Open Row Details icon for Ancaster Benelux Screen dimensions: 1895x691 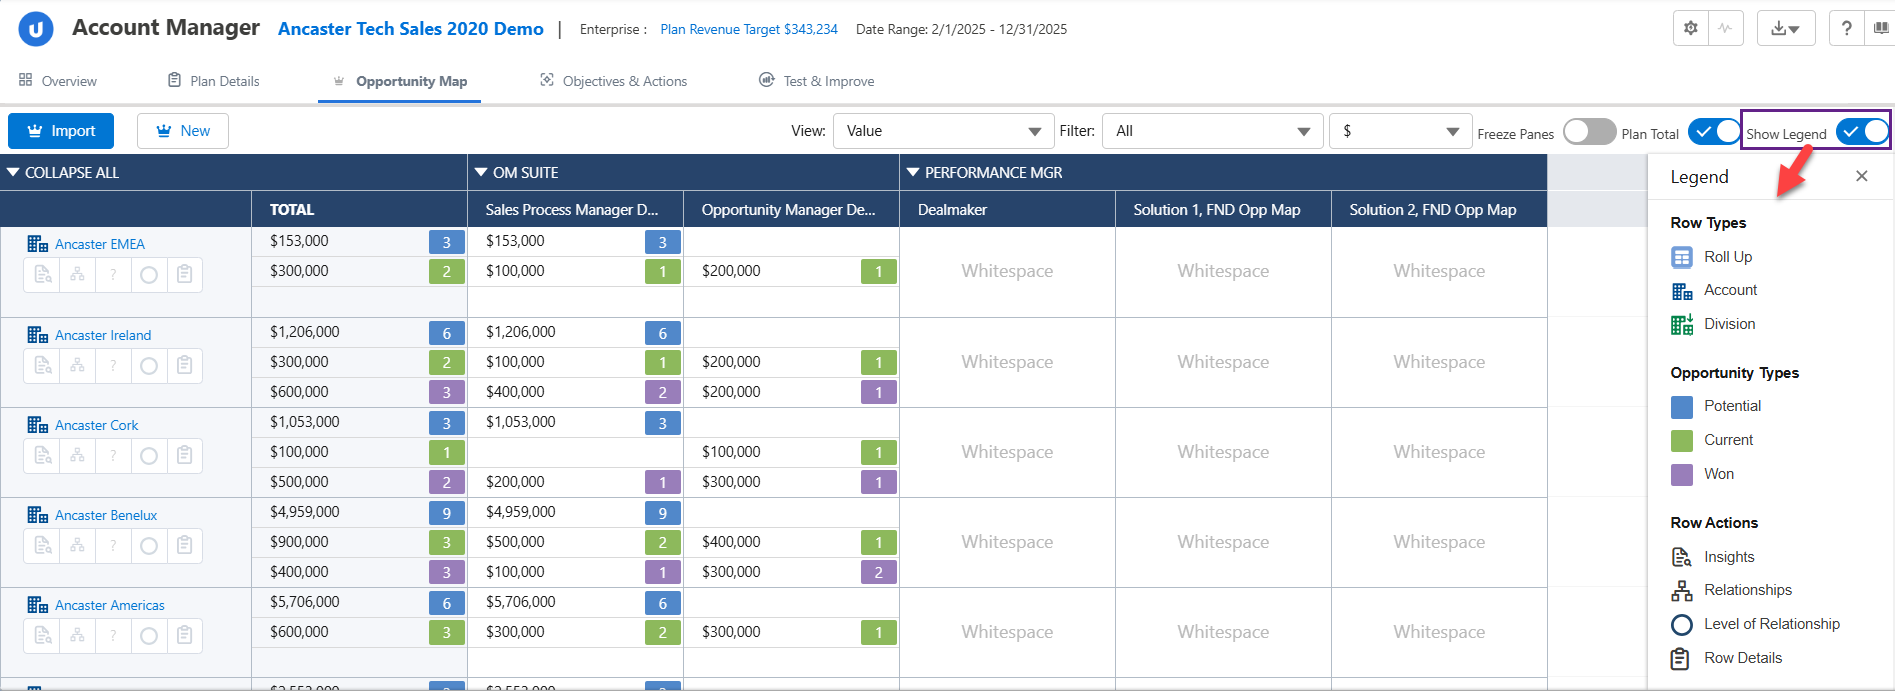click(184, 546)
